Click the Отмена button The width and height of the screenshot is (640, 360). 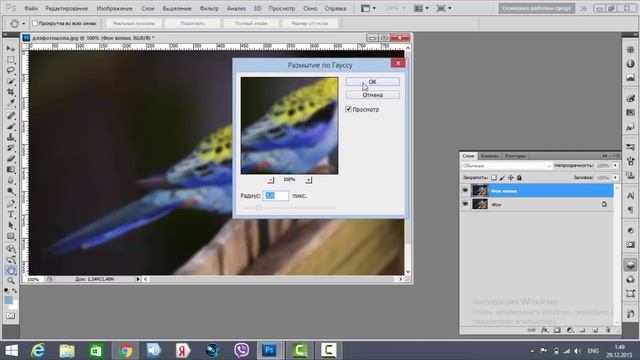coord(372,95)
